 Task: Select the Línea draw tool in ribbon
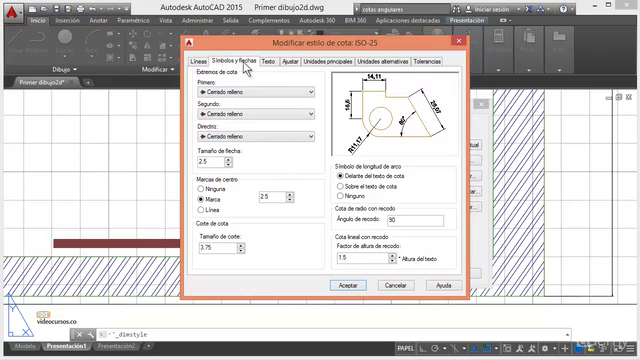tap(16, 42)
